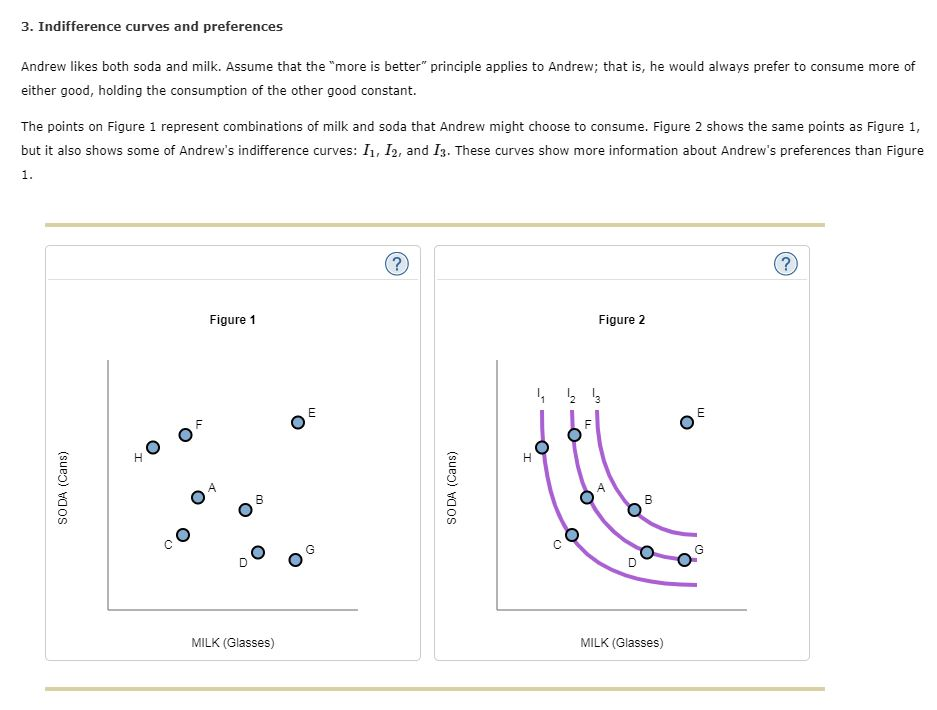Viewport: 937px width, 710px height.
Task: Select point B in Figure 2
Action: tap(633, 510)
